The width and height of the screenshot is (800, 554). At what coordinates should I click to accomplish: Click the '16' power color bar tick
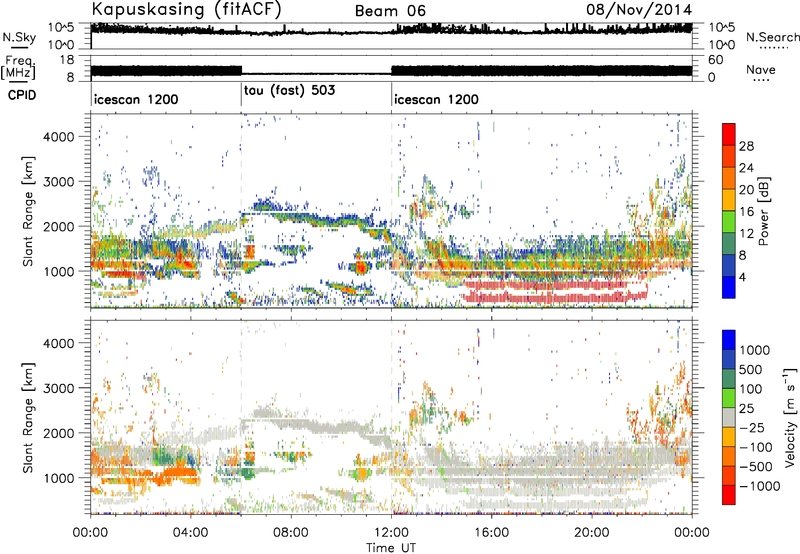click(746, 212)
